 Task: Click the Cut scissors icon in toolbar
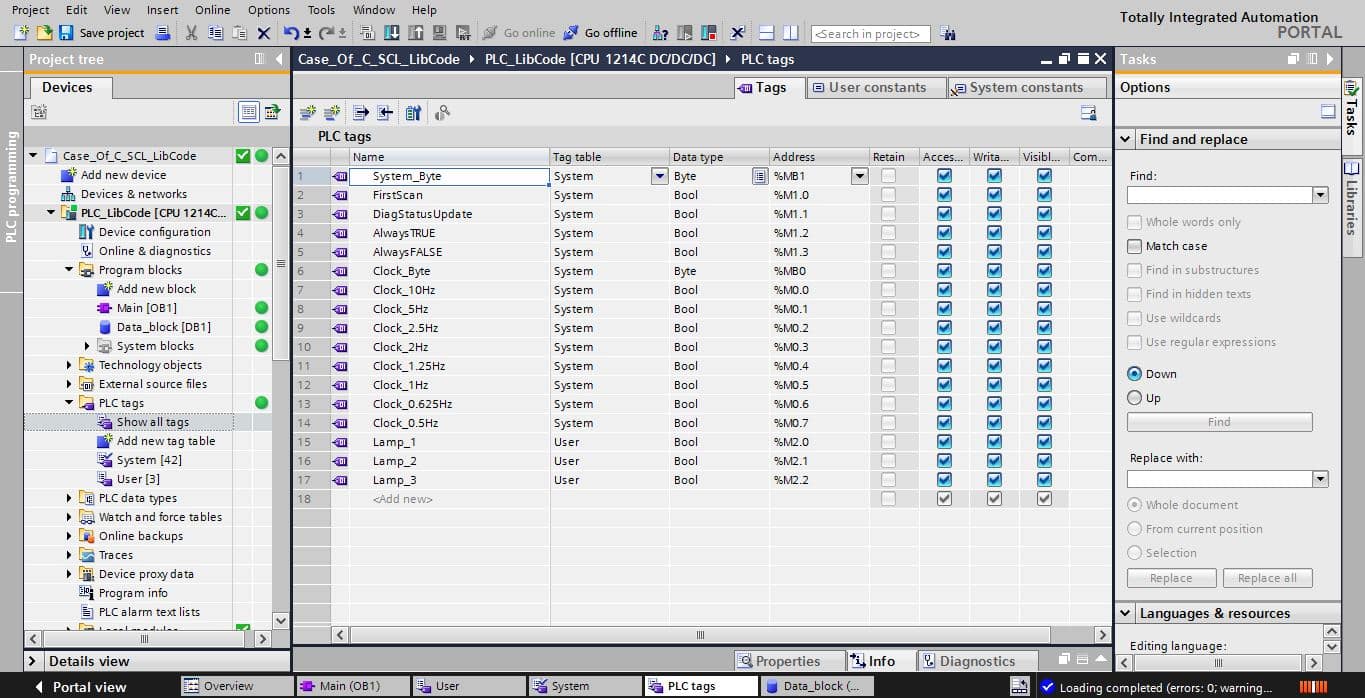(191, 33)
